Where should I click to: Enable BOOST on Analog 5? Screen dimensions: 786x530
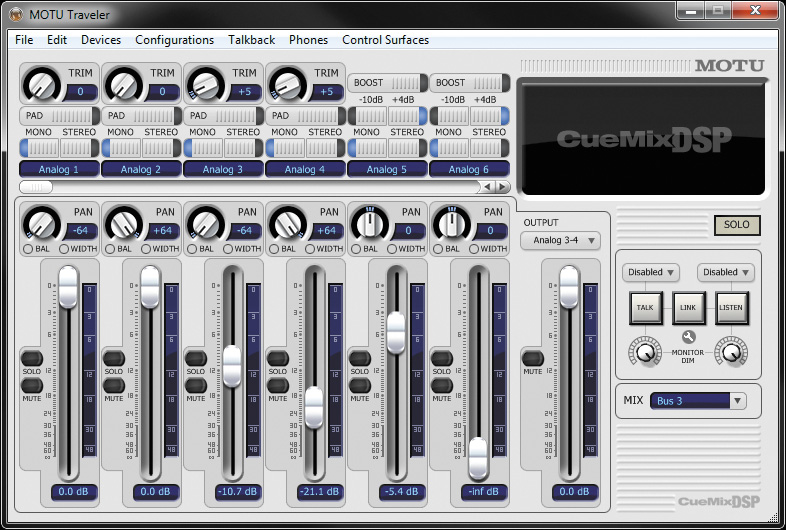pyautogui.click(x=387, y=83)
